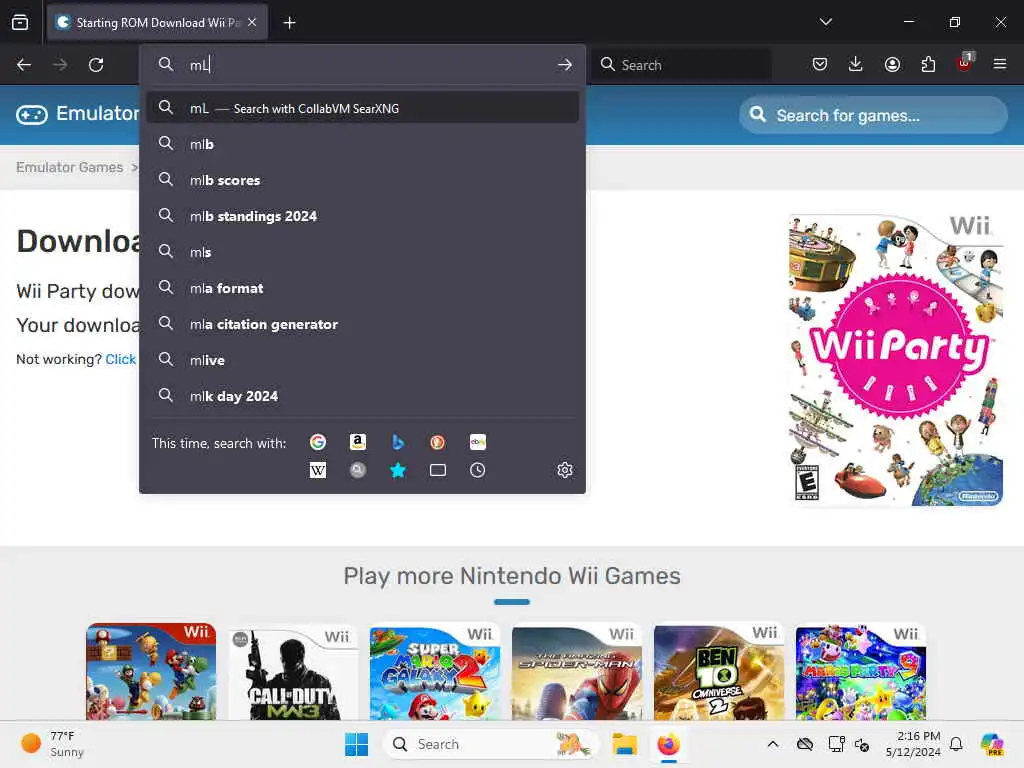
Task: Search open tabs via the tab icon
Action: (438, 470)
